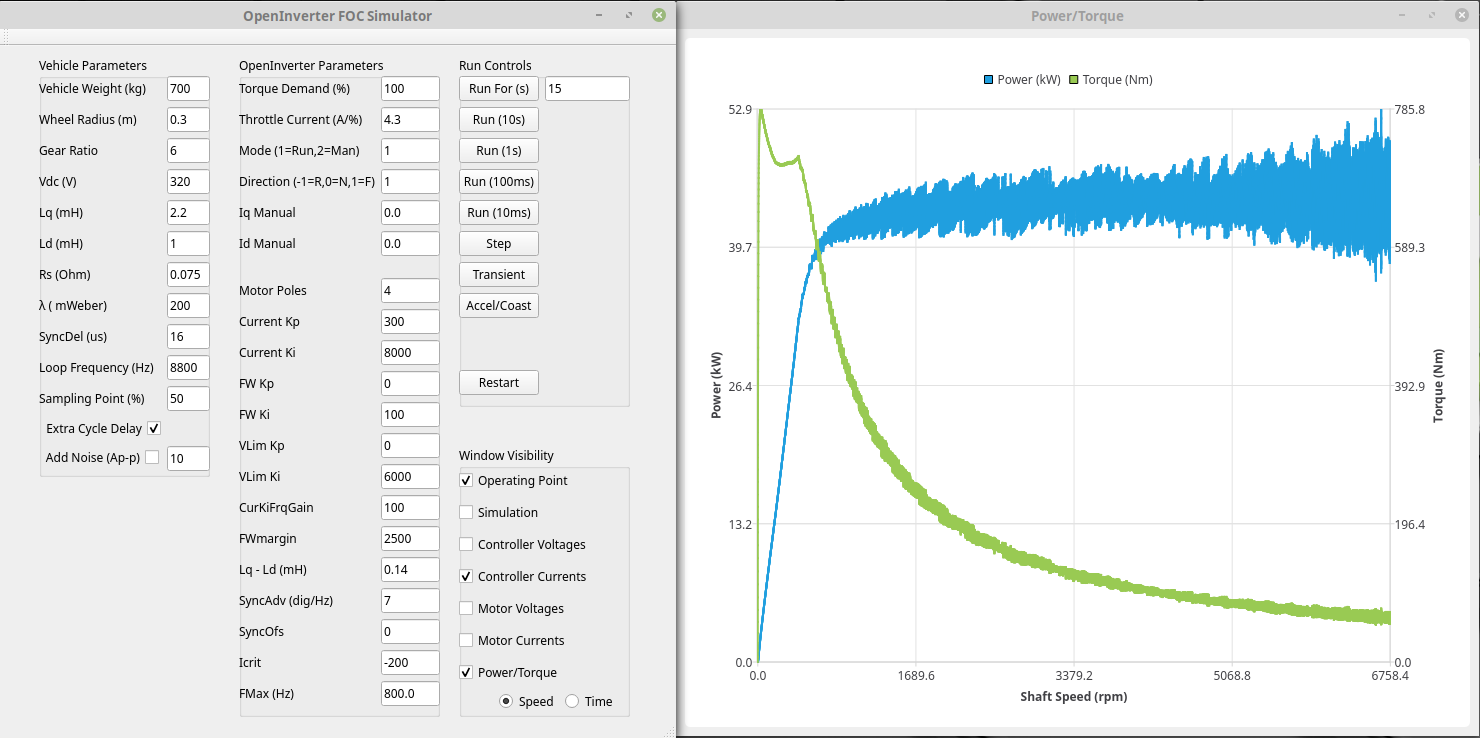
Task: Enable Controller Voltages window visibility
Action: pos(466,545)
